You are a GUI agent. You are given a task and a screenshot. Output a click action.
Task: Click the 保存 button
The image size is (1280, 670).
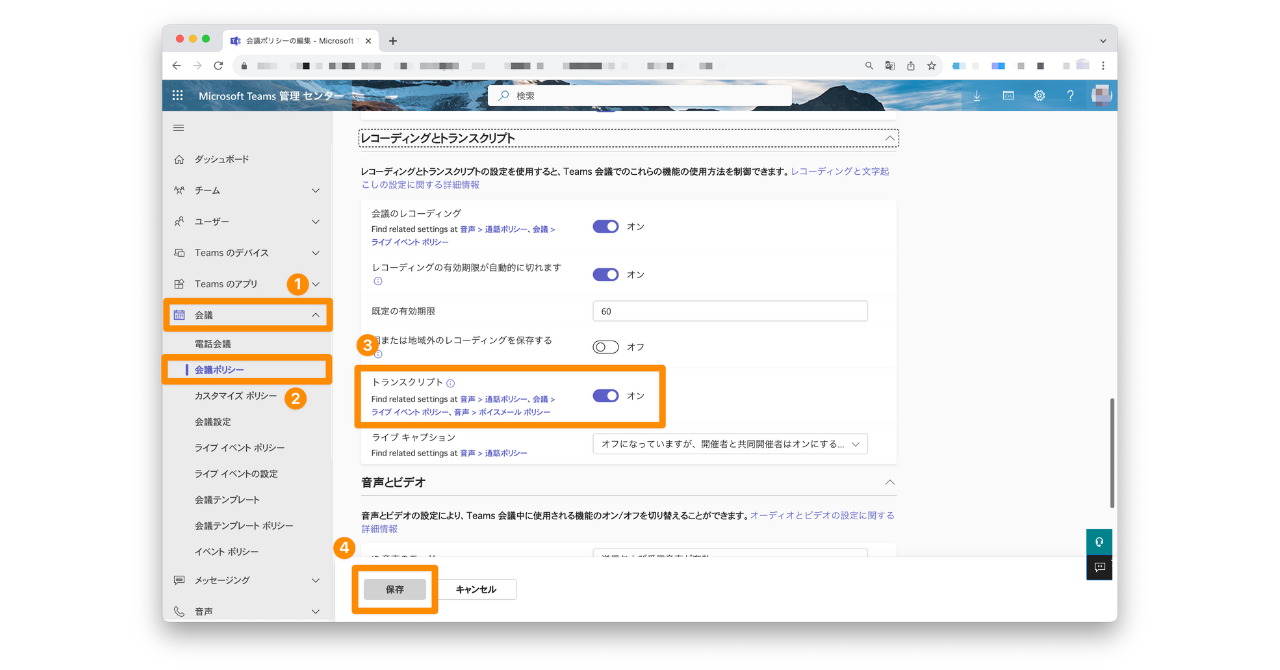pyautogui.click(x=395, y=590)
